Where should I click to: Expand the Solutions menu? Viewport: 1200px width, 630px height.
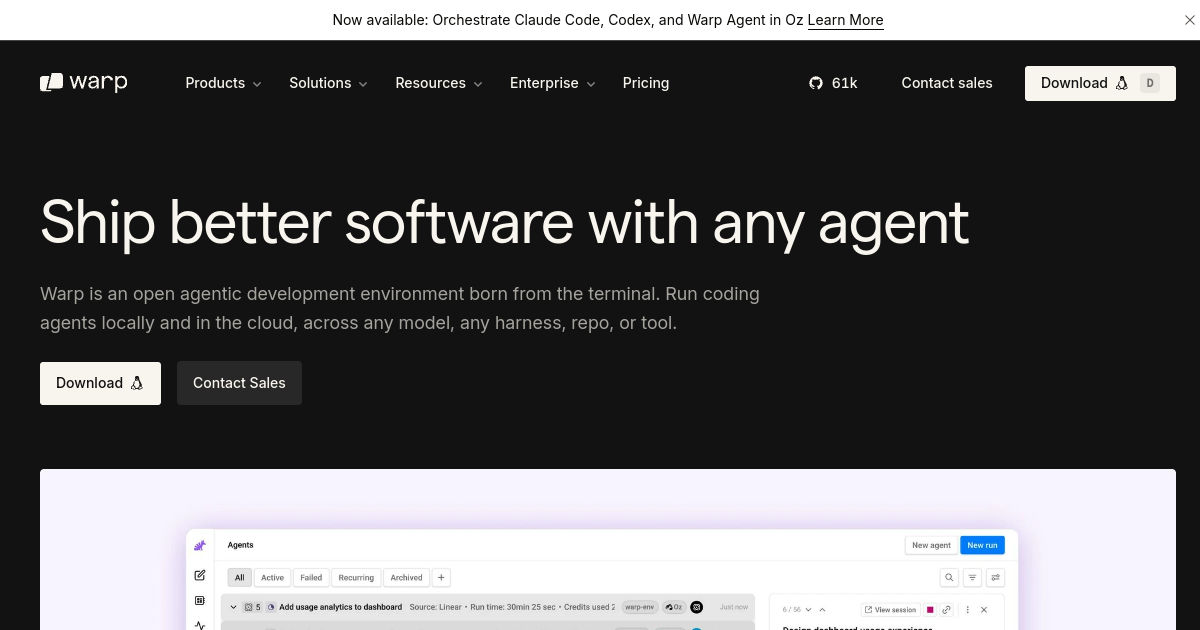coord(328,83)
